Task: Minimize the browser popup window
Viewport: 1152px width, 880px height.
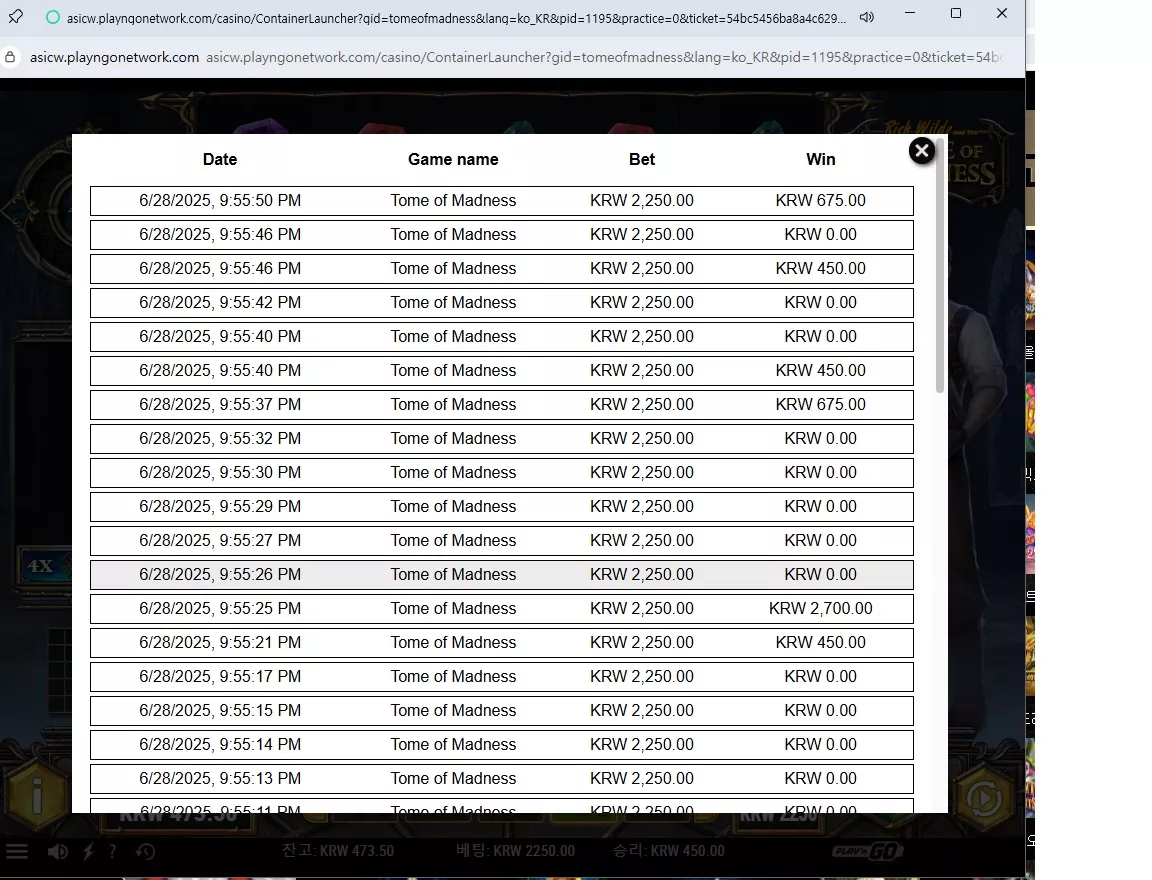Action: pyautogui.click(x=910, y=13)
